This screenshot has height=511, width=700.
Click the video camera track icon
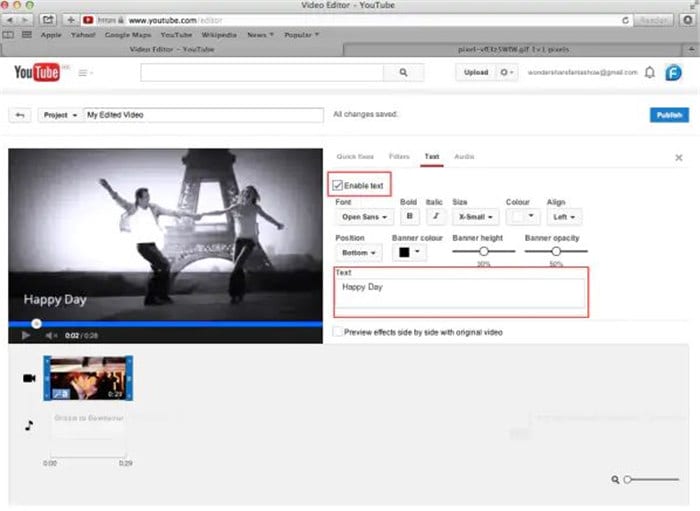pyautogui.click(x=29, y=378)
